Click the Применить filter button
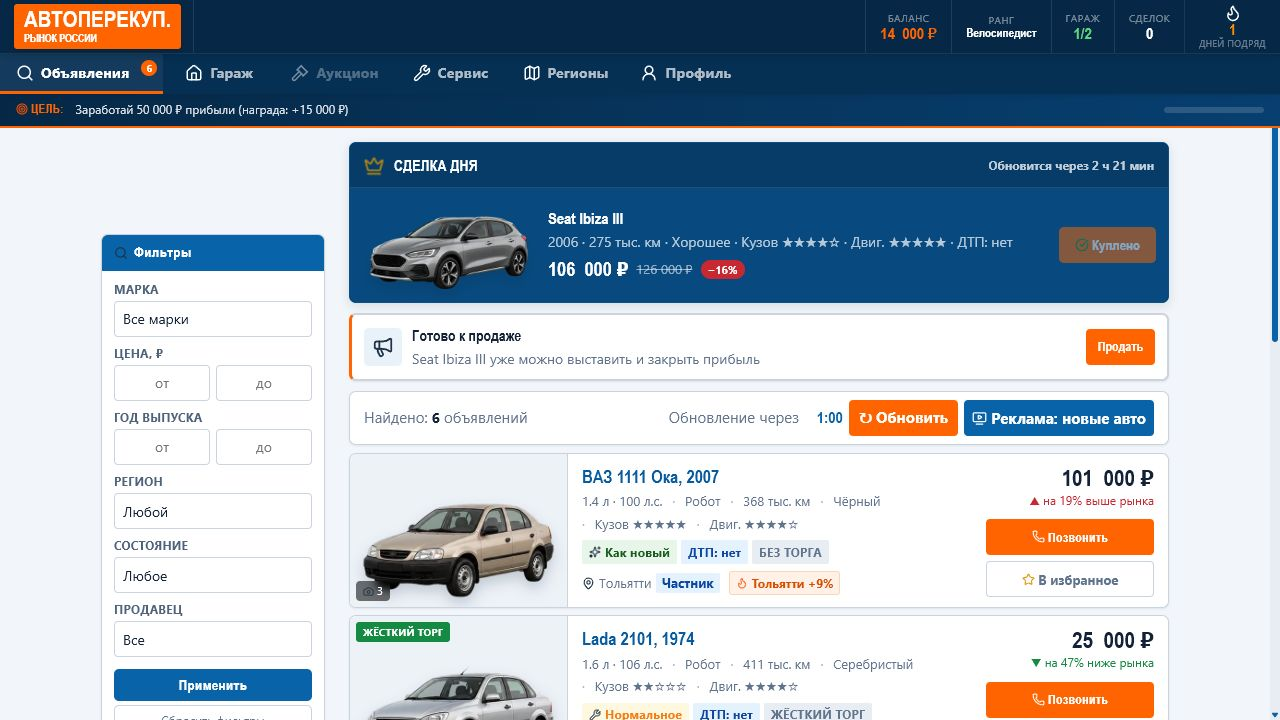This screenshot has width=1280, height=720. [213, 686]
